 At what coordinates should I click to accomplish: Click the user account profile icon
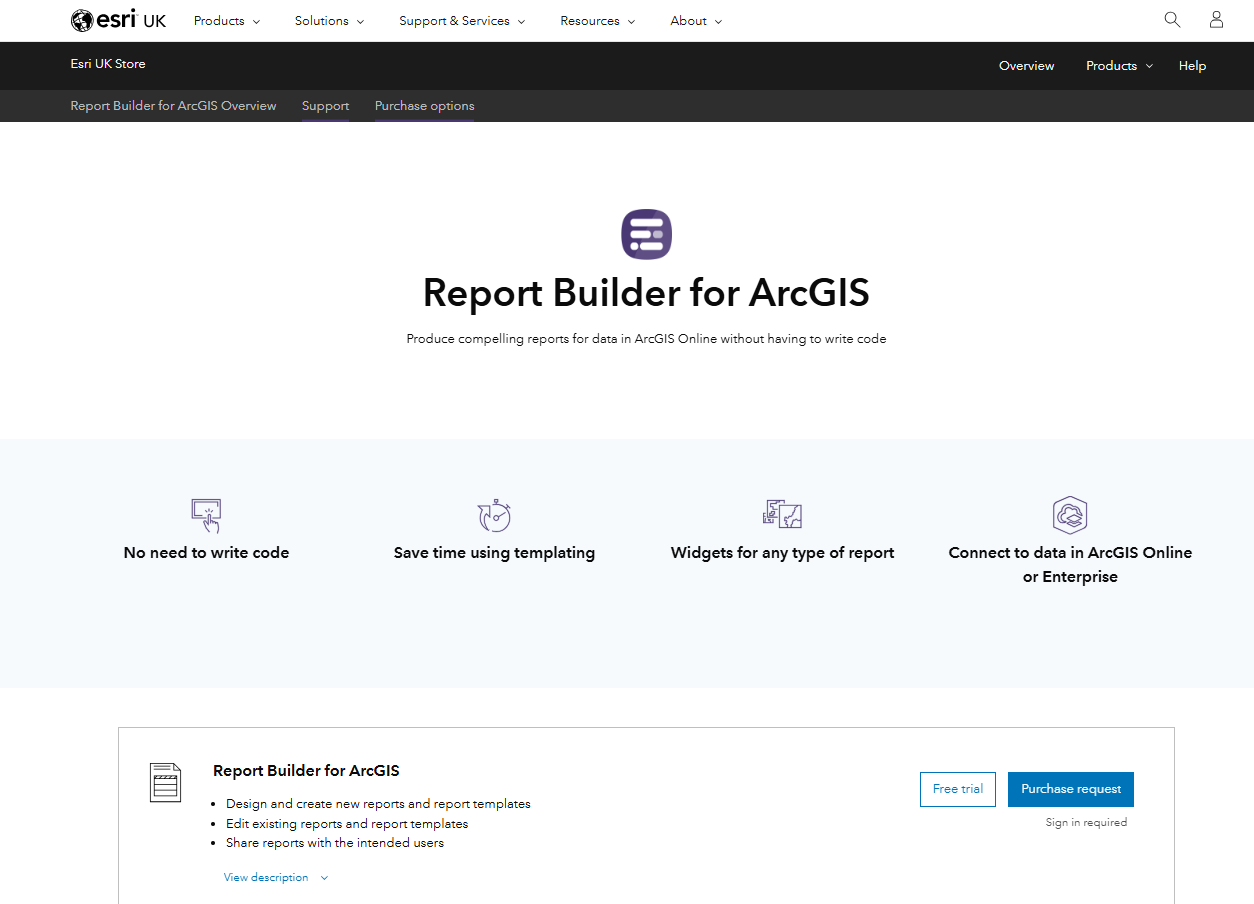tap(1216, 20)
